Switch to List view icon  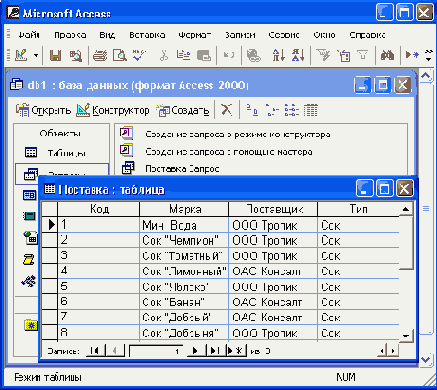[292, 110]
